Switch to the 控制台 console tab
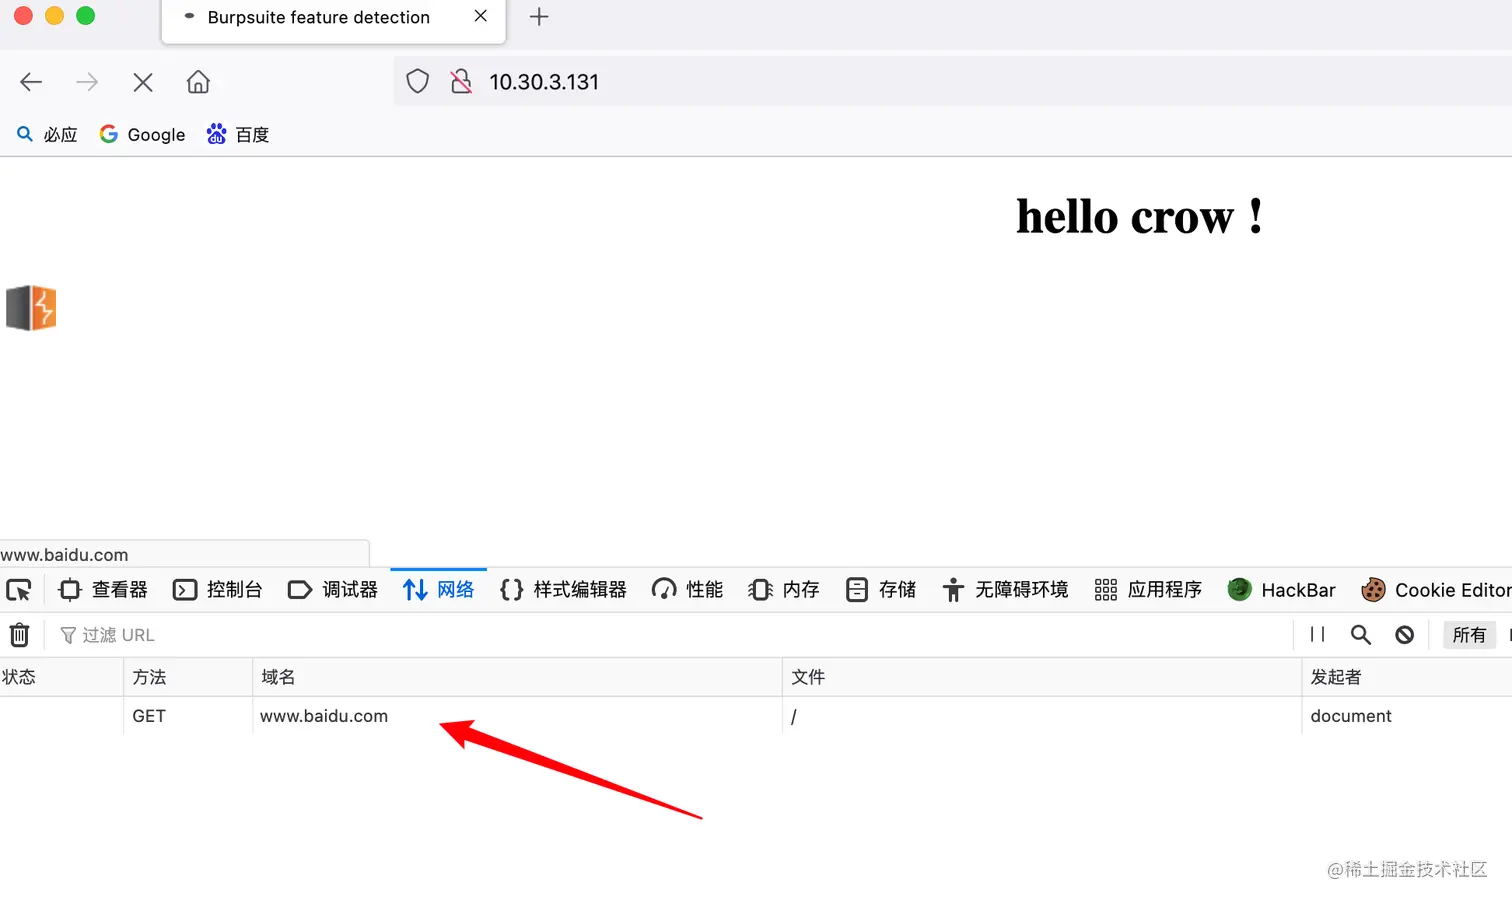 click(x=218, y=590)
